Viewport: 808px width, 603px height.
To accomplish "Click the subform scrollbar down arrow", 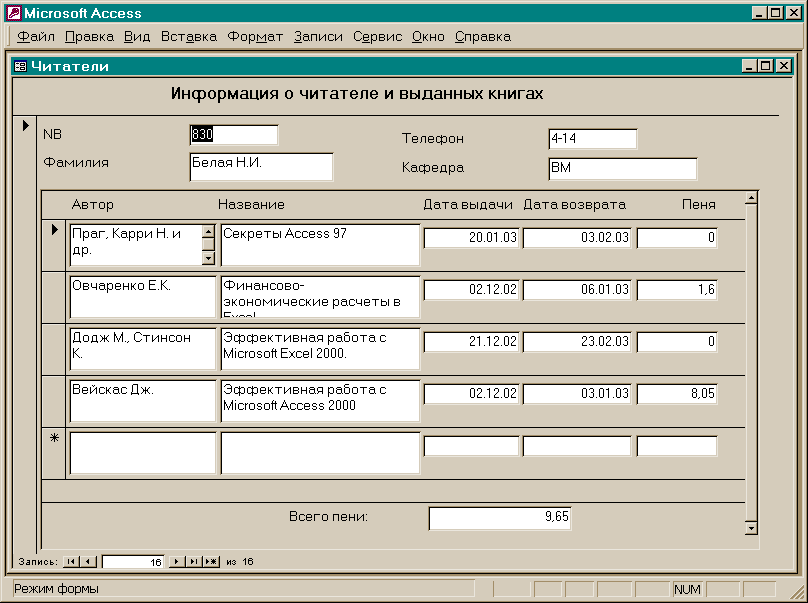I will tap(751, 528).
